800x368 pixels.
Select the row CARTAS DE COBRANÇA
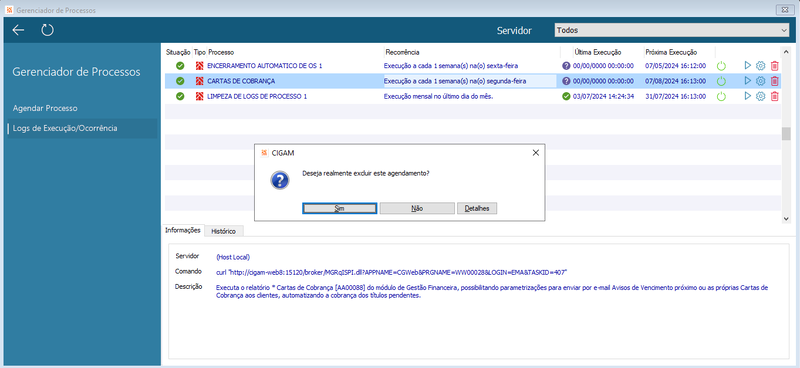tap(472, 81)
